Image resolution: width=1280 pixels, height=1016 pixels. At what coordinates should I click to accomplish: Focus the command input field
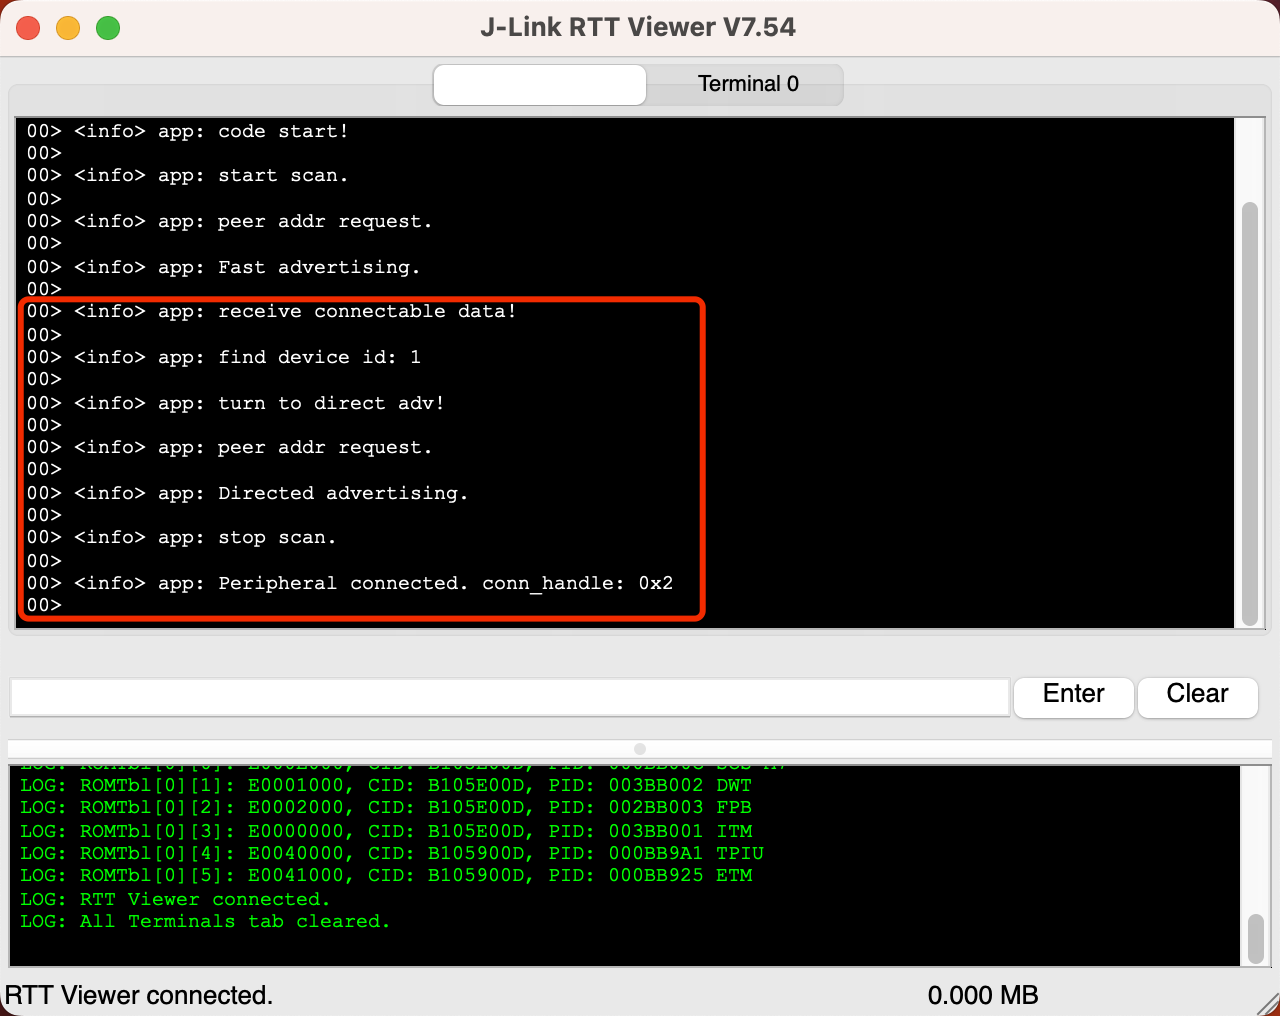tap(510, 697)
